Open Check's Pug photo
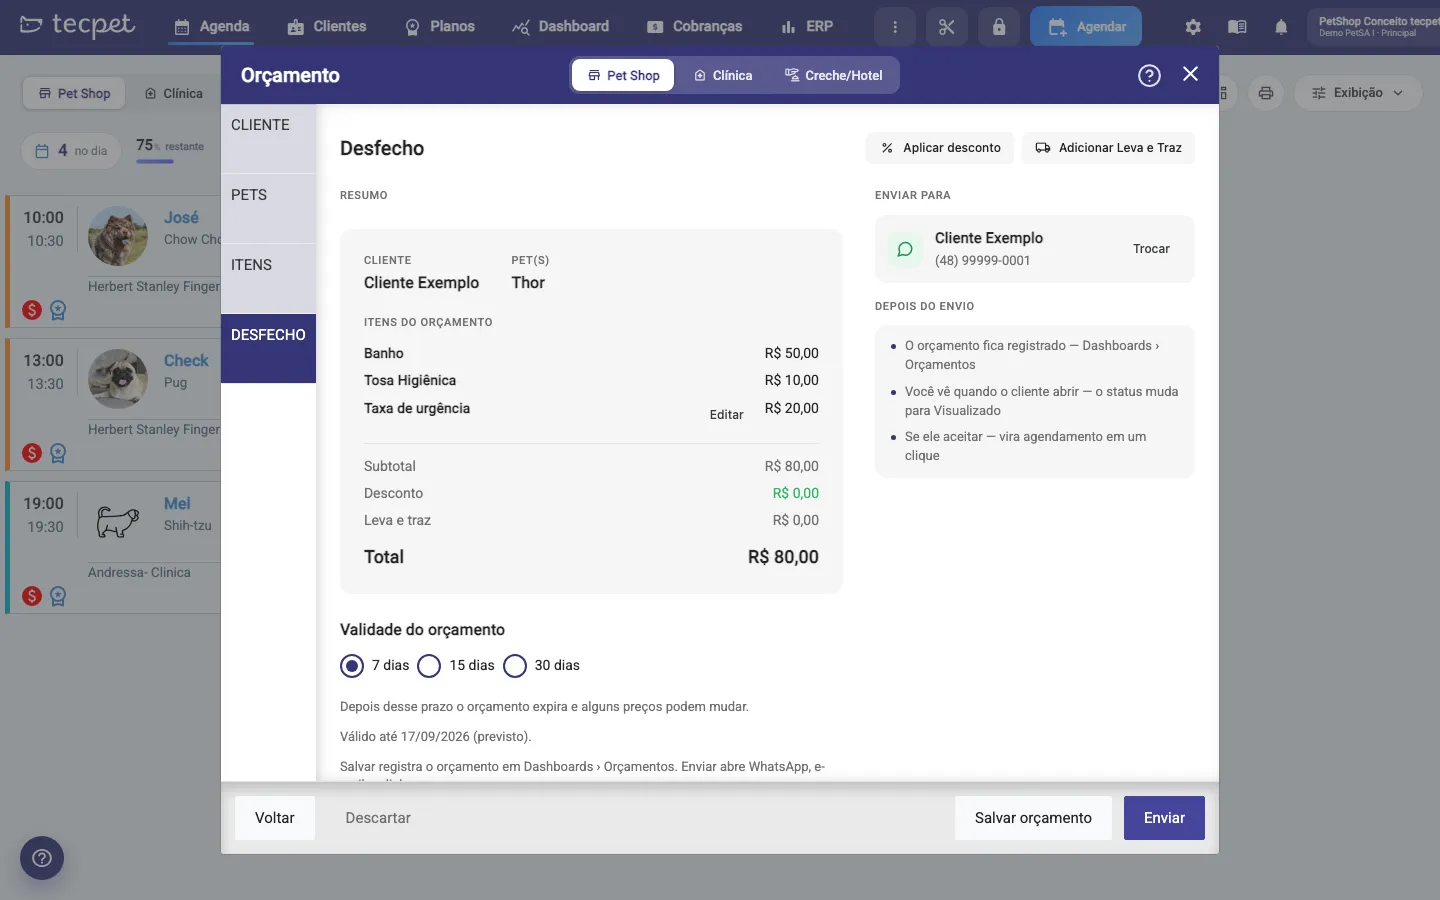The height and width of the screenshot is (900, 1440). click(118, 379)
